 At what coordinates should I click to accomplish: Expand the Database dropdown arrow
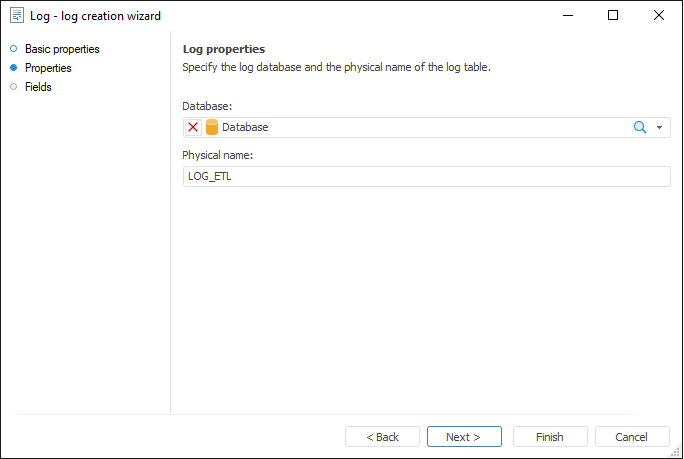tap(660, 128)
